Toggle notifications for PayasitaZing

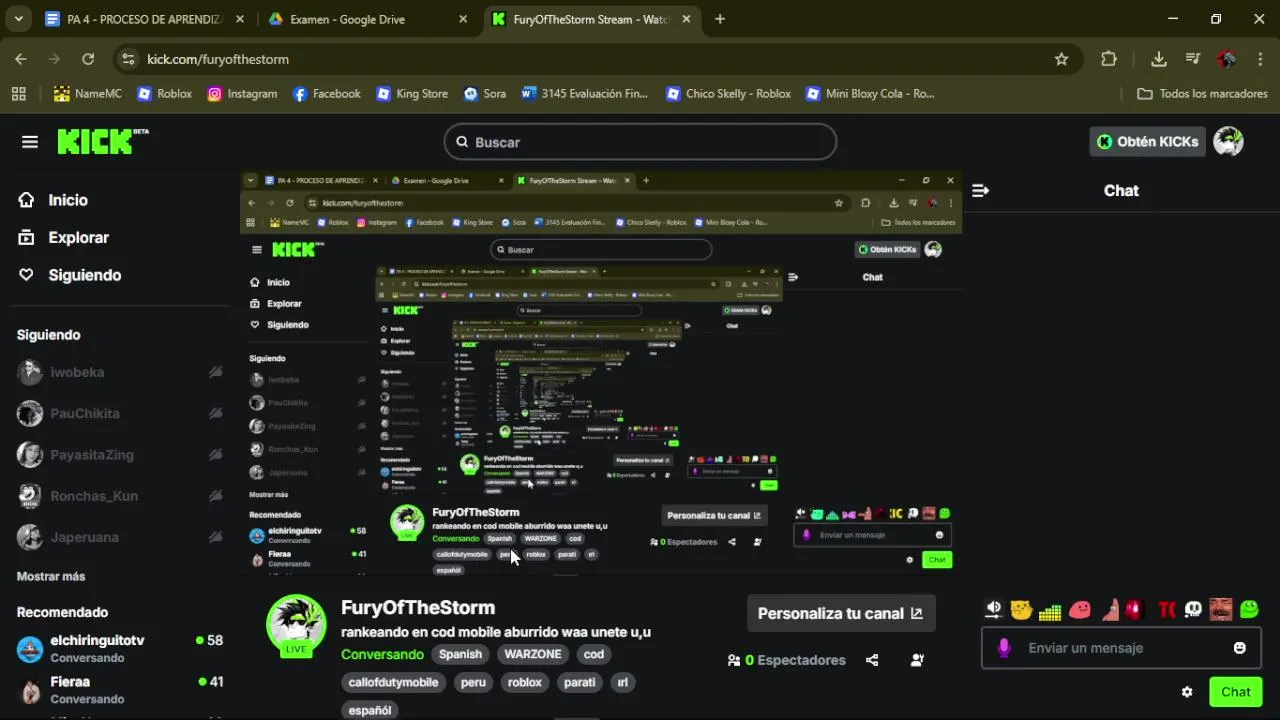[215, 454]
